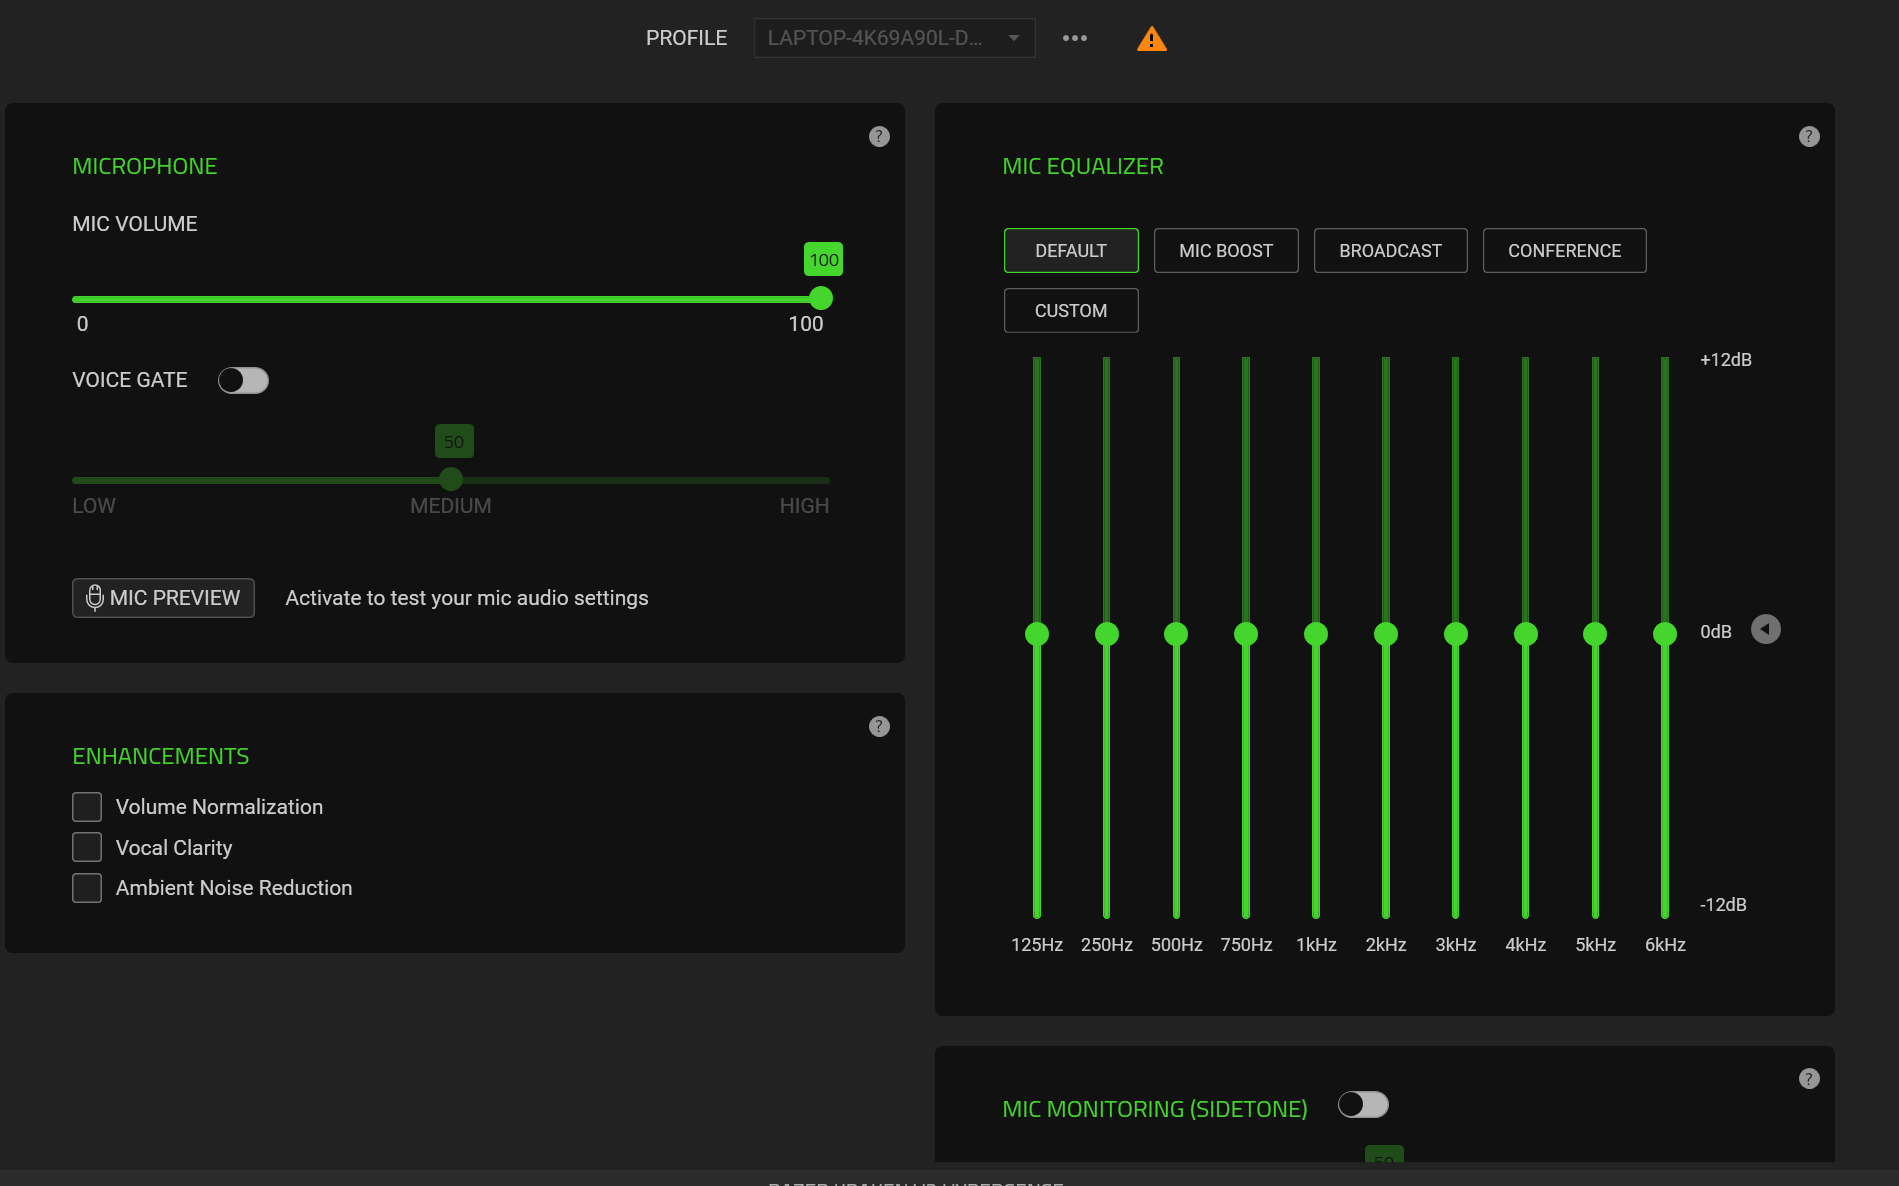Click the 0dB reset arrow icon
Screen dimensions: 1899x1186
(1766, 630)
